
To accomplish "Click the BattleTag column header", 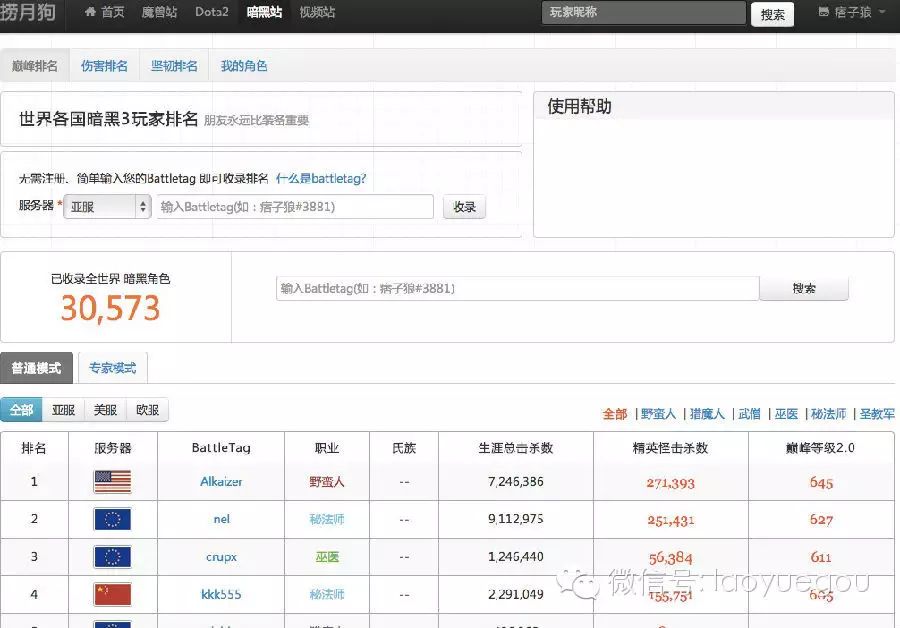I will (x=221, y=448).
